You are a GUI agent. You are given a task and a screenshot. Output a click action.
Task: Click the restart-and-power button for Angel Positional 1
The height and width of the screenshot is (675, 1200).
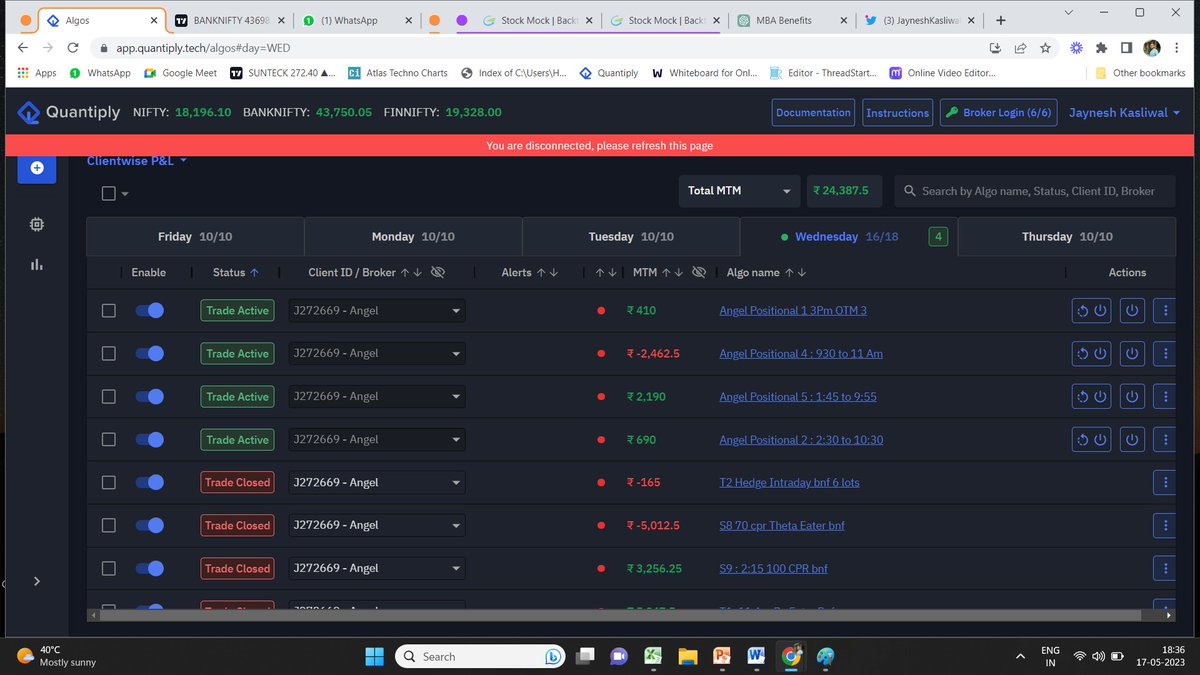point(1090,311)
